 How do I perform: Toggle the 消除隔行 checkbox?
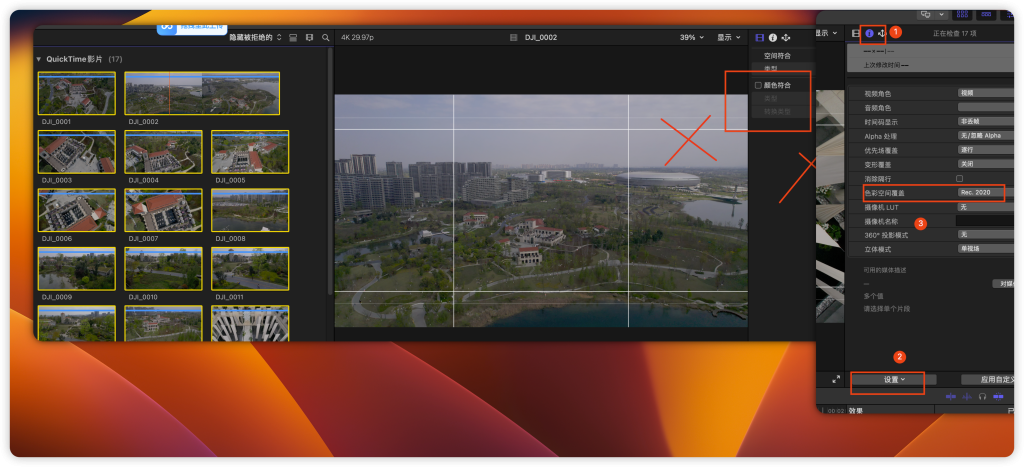(x=959, y=178)
